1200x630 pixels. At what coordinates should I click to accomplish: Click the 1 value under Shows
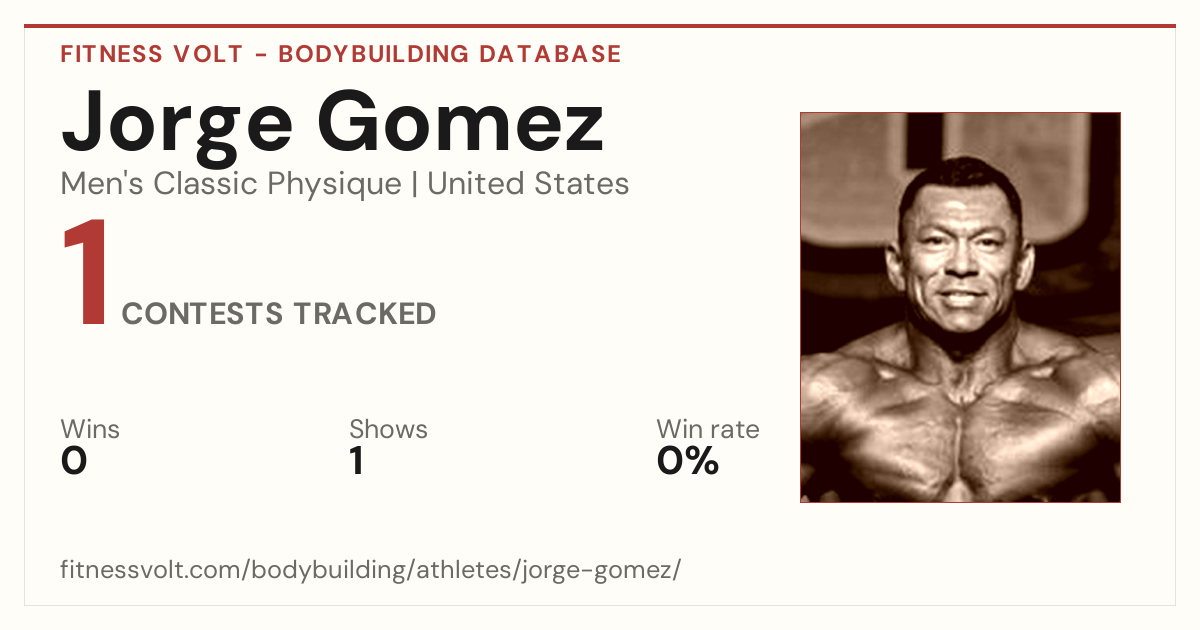pos(357,461)
